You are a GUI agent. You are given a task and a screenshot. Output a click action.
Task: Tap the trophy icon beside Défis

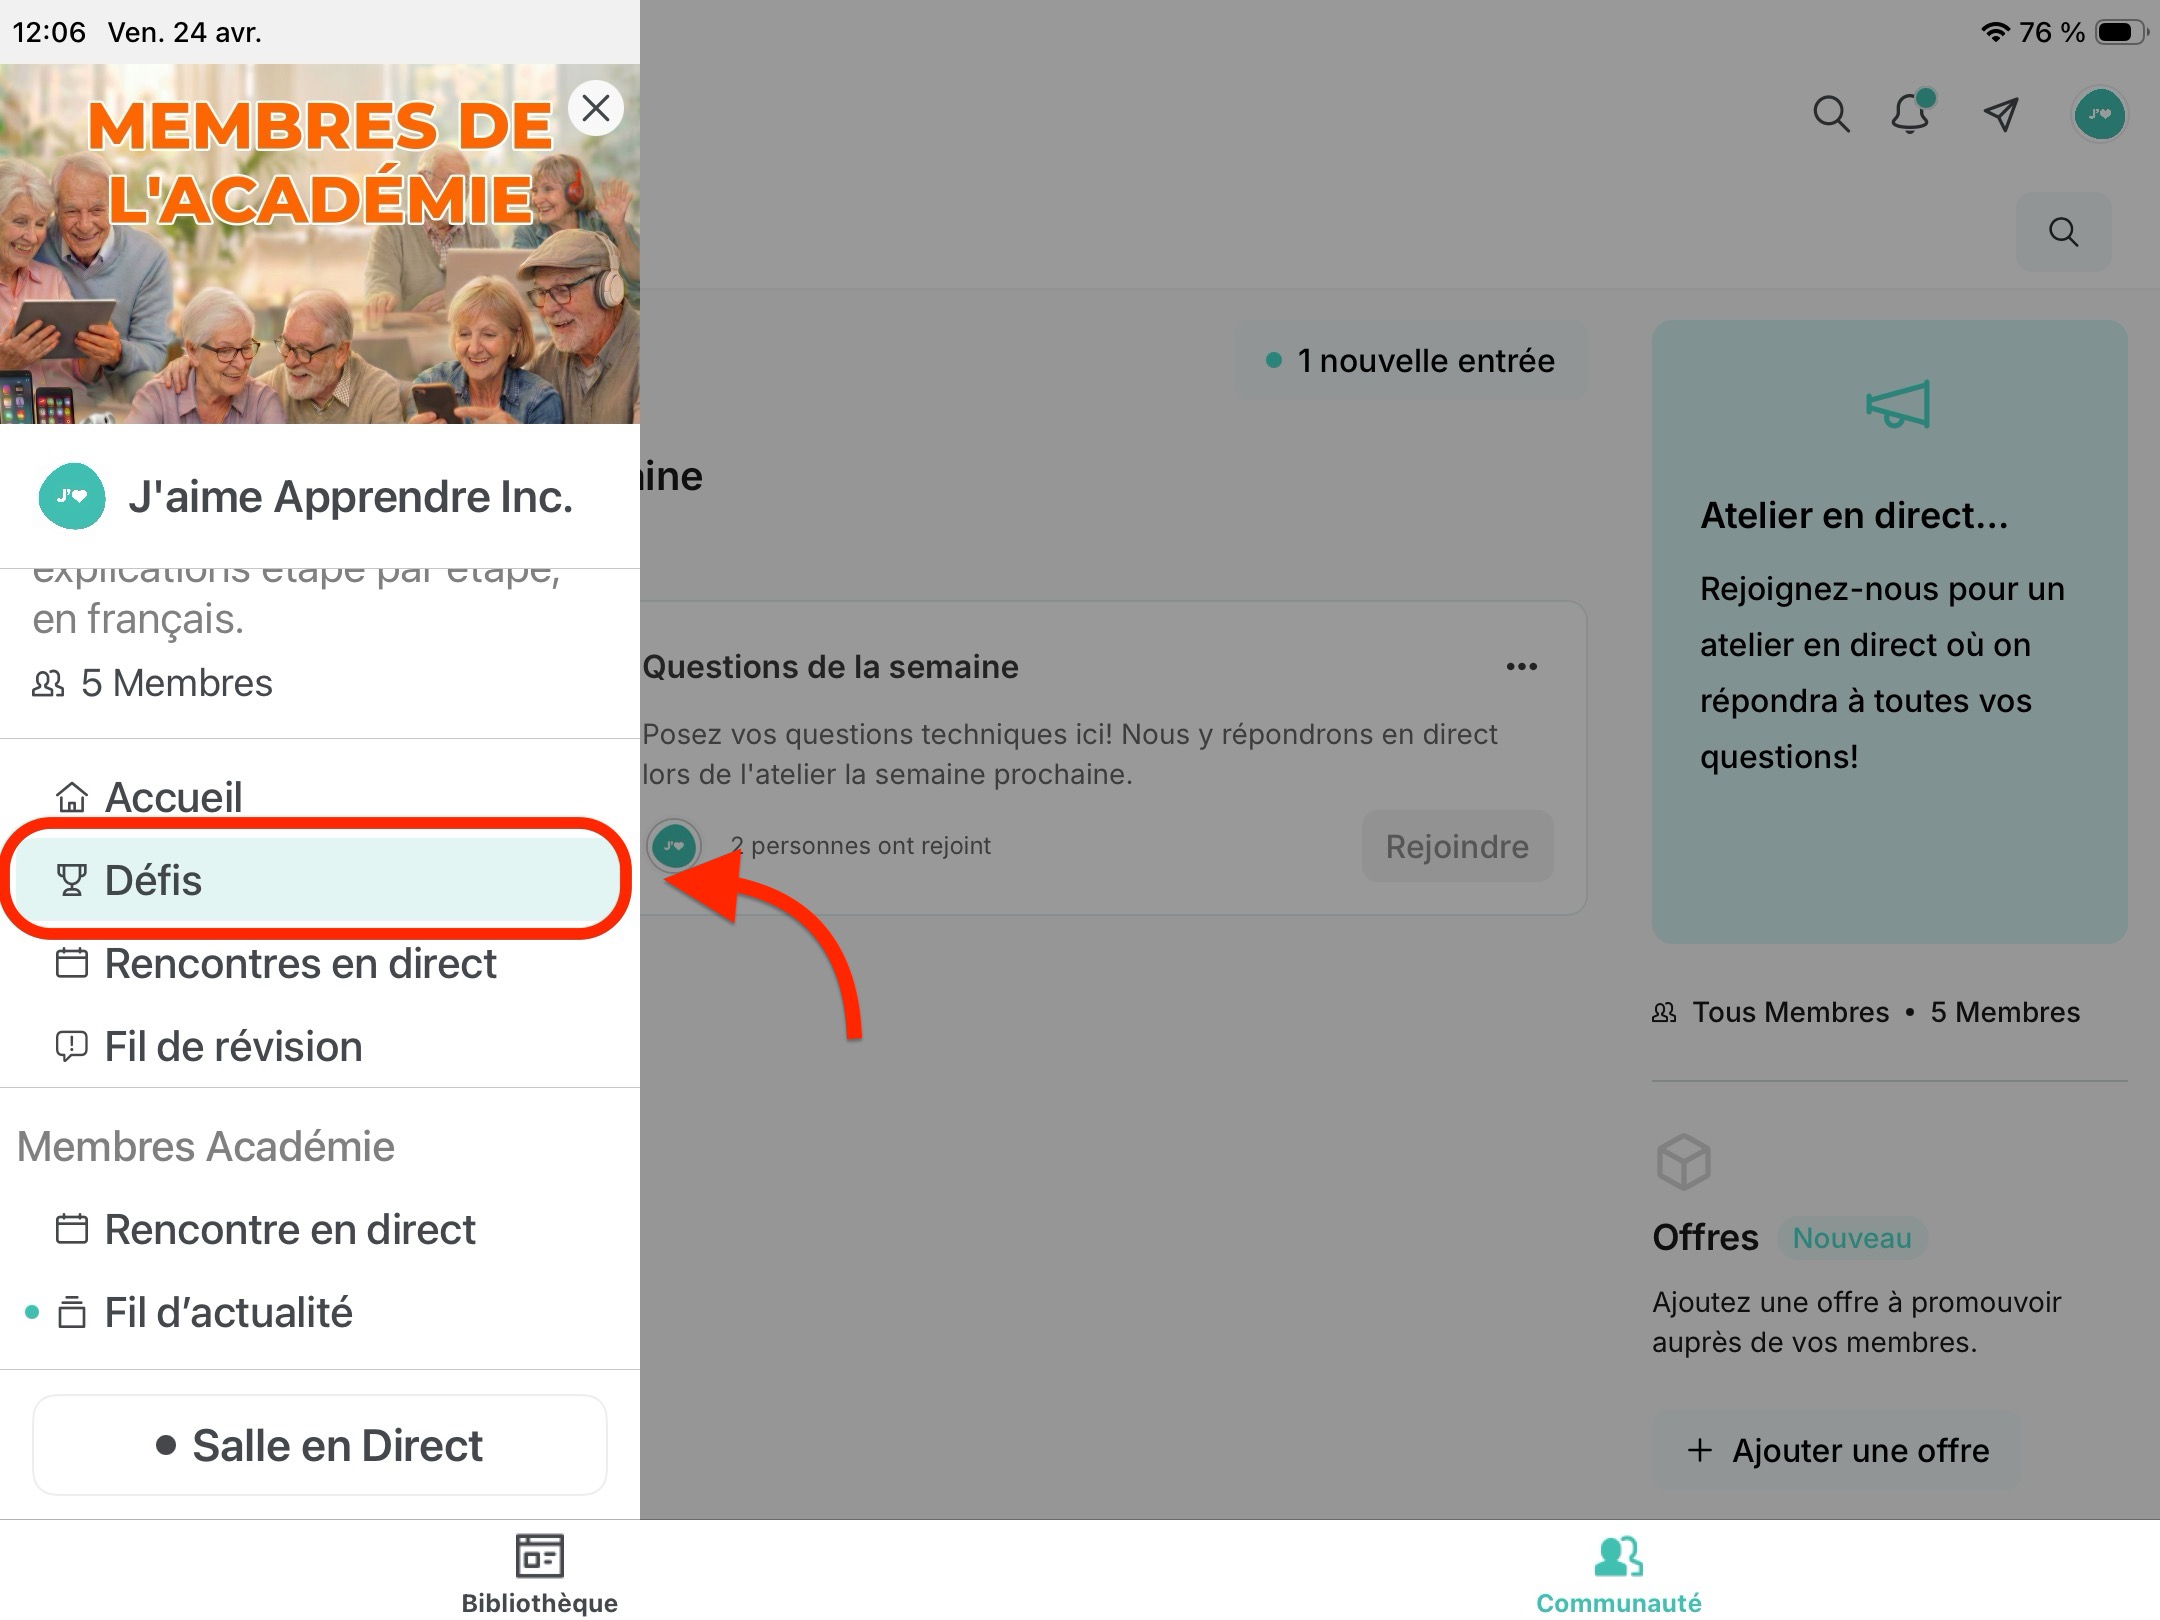click(x=71, y=880)
